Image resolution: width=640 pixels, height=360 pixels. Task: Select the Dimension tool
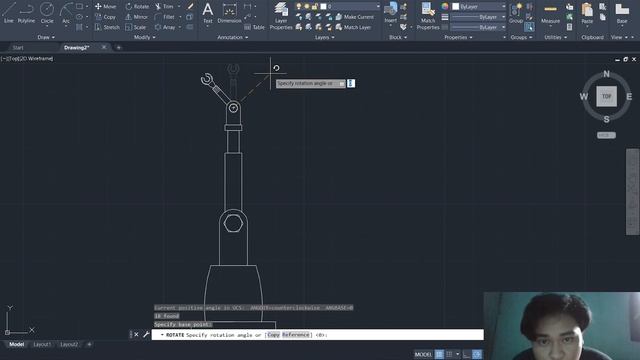pyautogui.click(x=229, y=13)
